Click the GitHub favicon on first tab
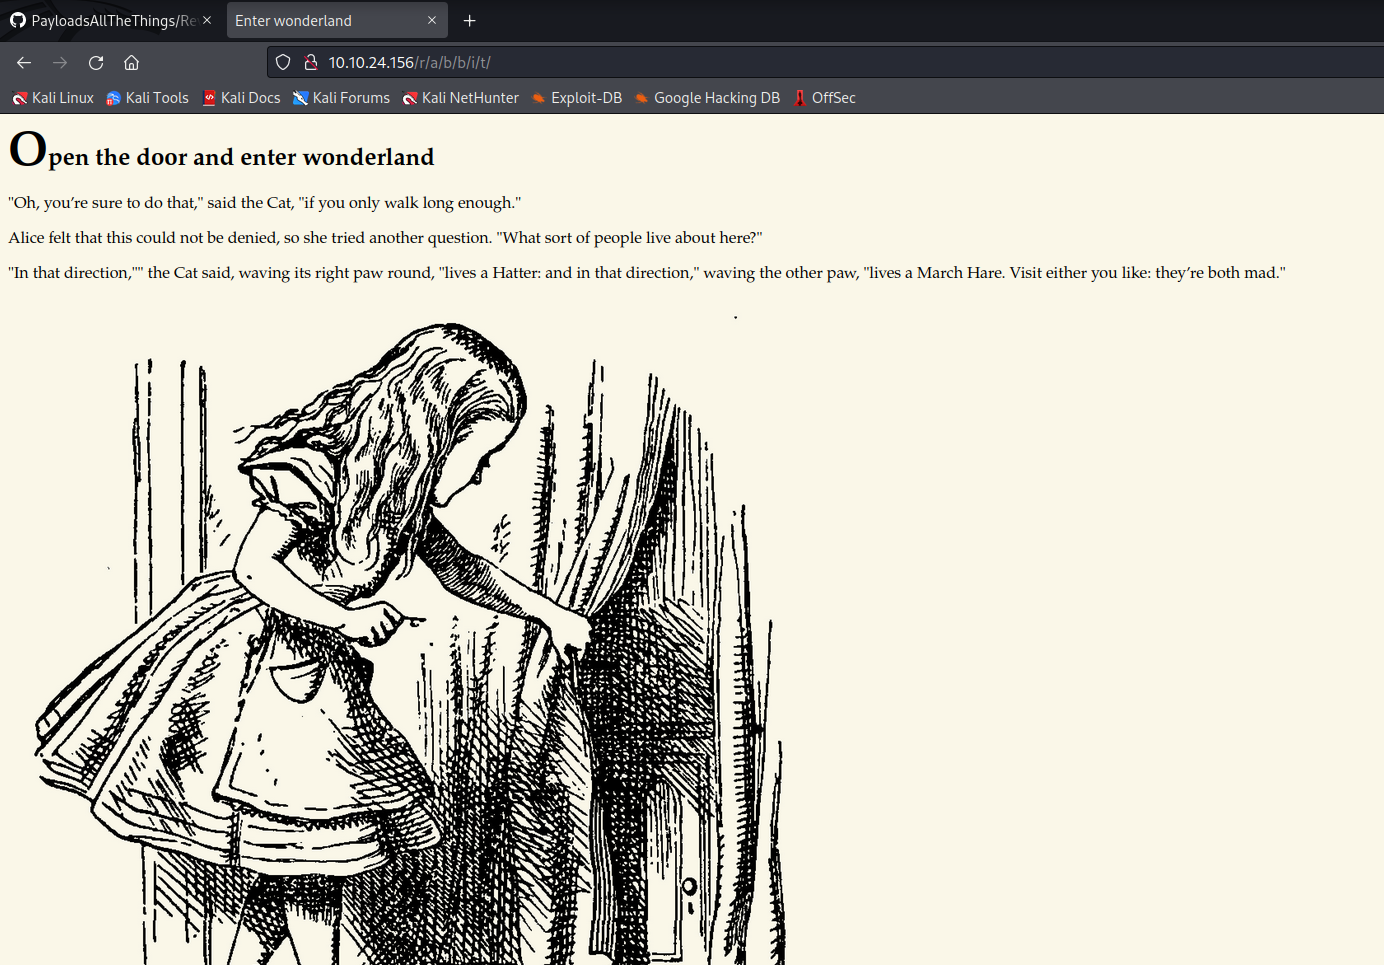The image size is (1384, 965). coord(18,20)
